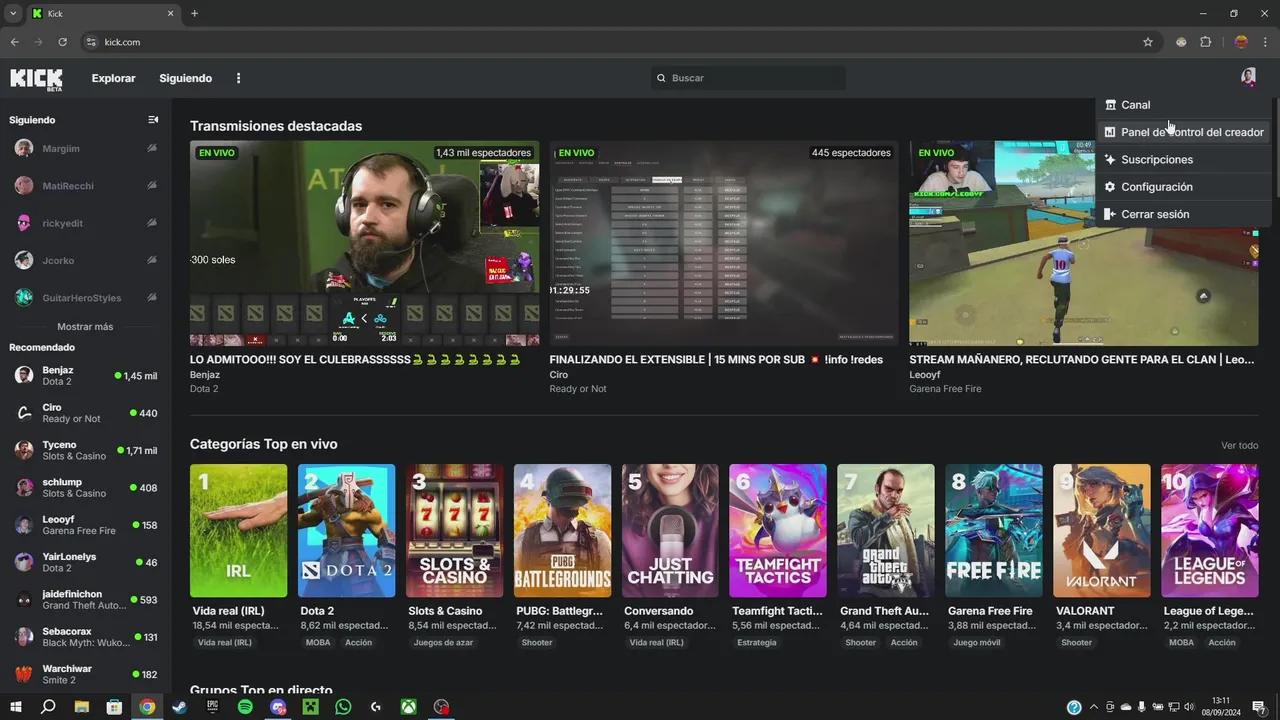
Task: Click the stream timestamp progress bar showing 2:03
Action: [388, 337]
